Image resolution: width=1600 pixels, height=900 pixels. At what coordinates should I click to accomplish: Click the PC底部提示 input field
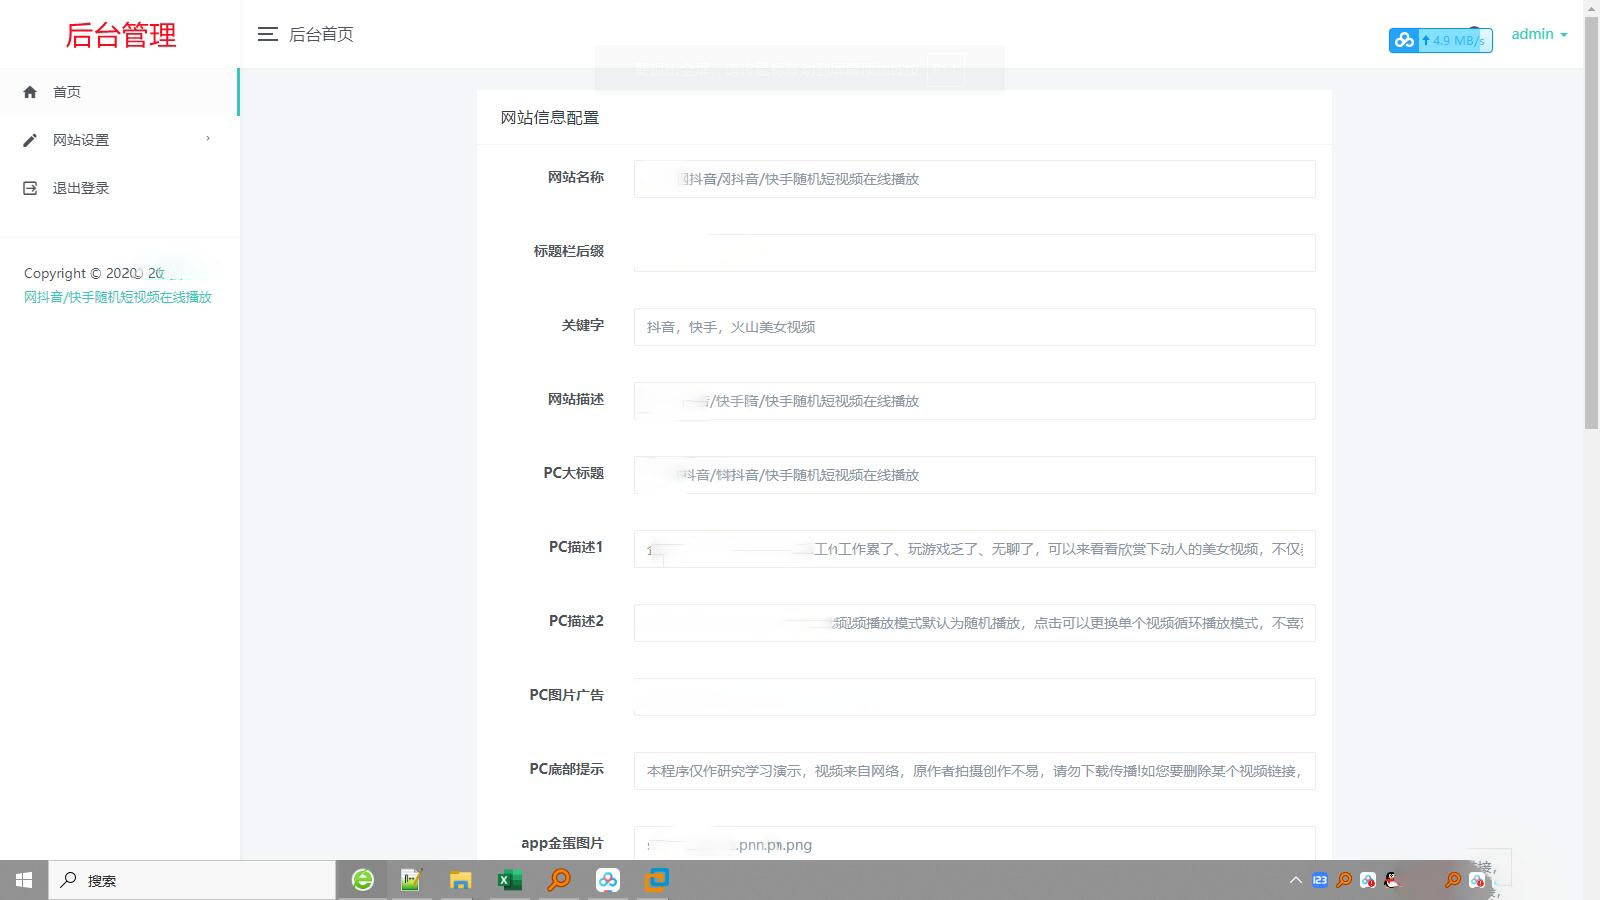pos(974,771)
